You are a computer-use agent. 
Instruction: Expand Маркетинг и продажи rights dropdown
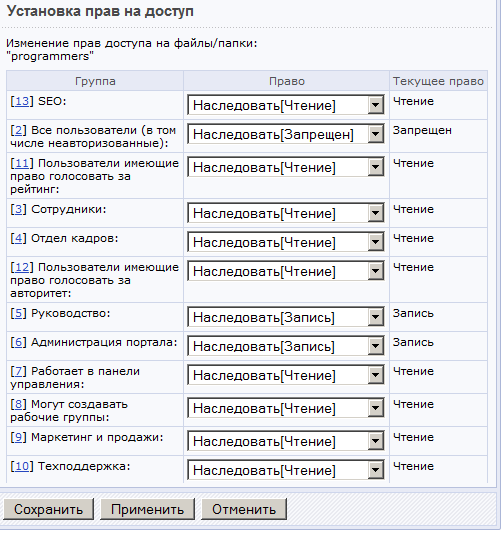(x=285, y=441)
